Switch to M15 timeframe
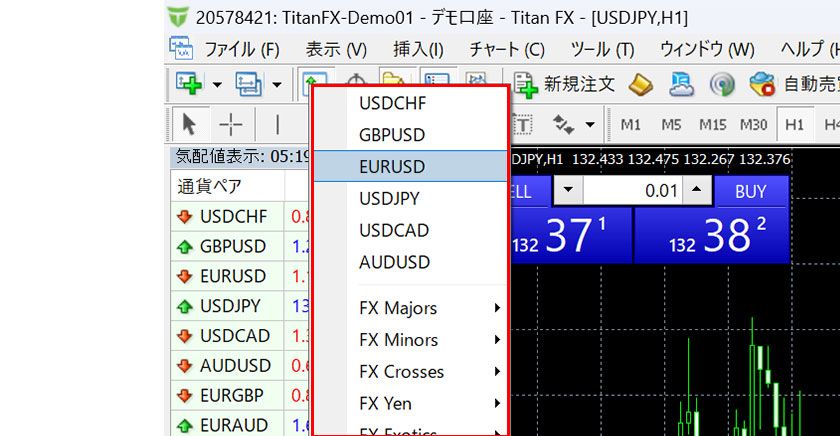 (712, 125)
